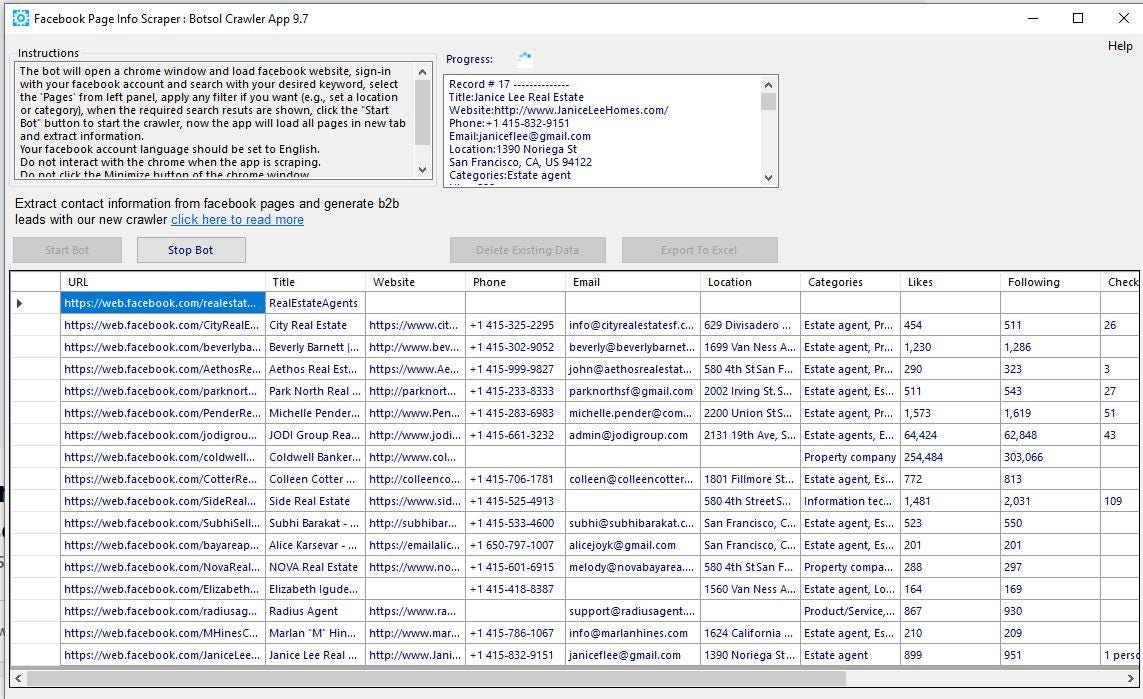
Task: Sort by the Website column header
Action: pyautogui.click(x=416, y=282)
